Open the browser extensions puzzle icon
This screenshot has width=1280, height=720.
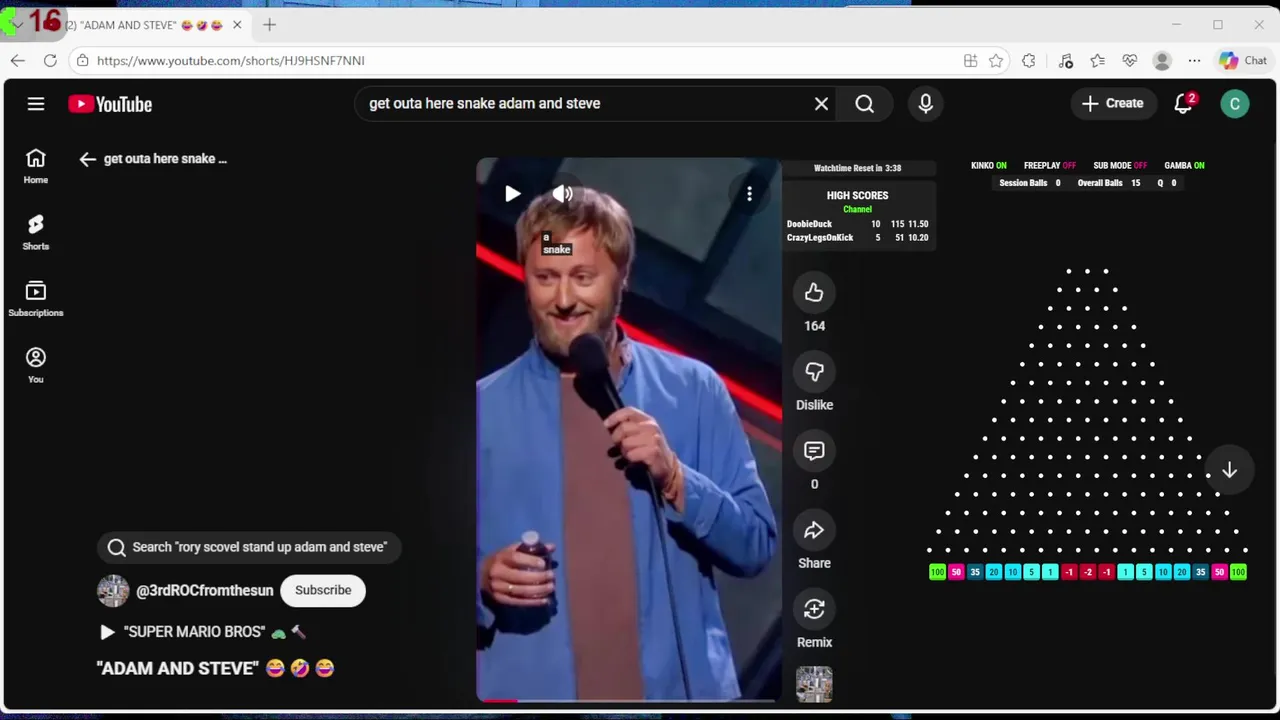[1029, 61]
